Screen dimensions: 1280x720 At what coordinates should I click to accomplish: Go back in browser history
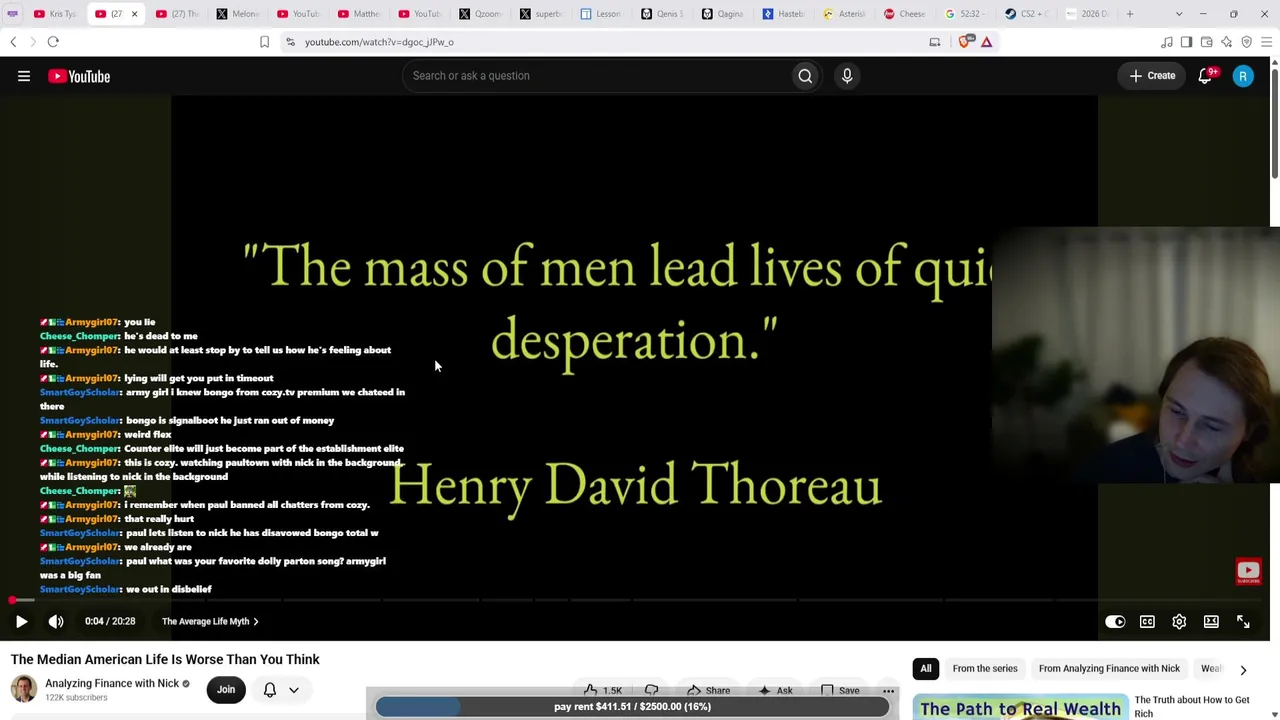[13, 42]
